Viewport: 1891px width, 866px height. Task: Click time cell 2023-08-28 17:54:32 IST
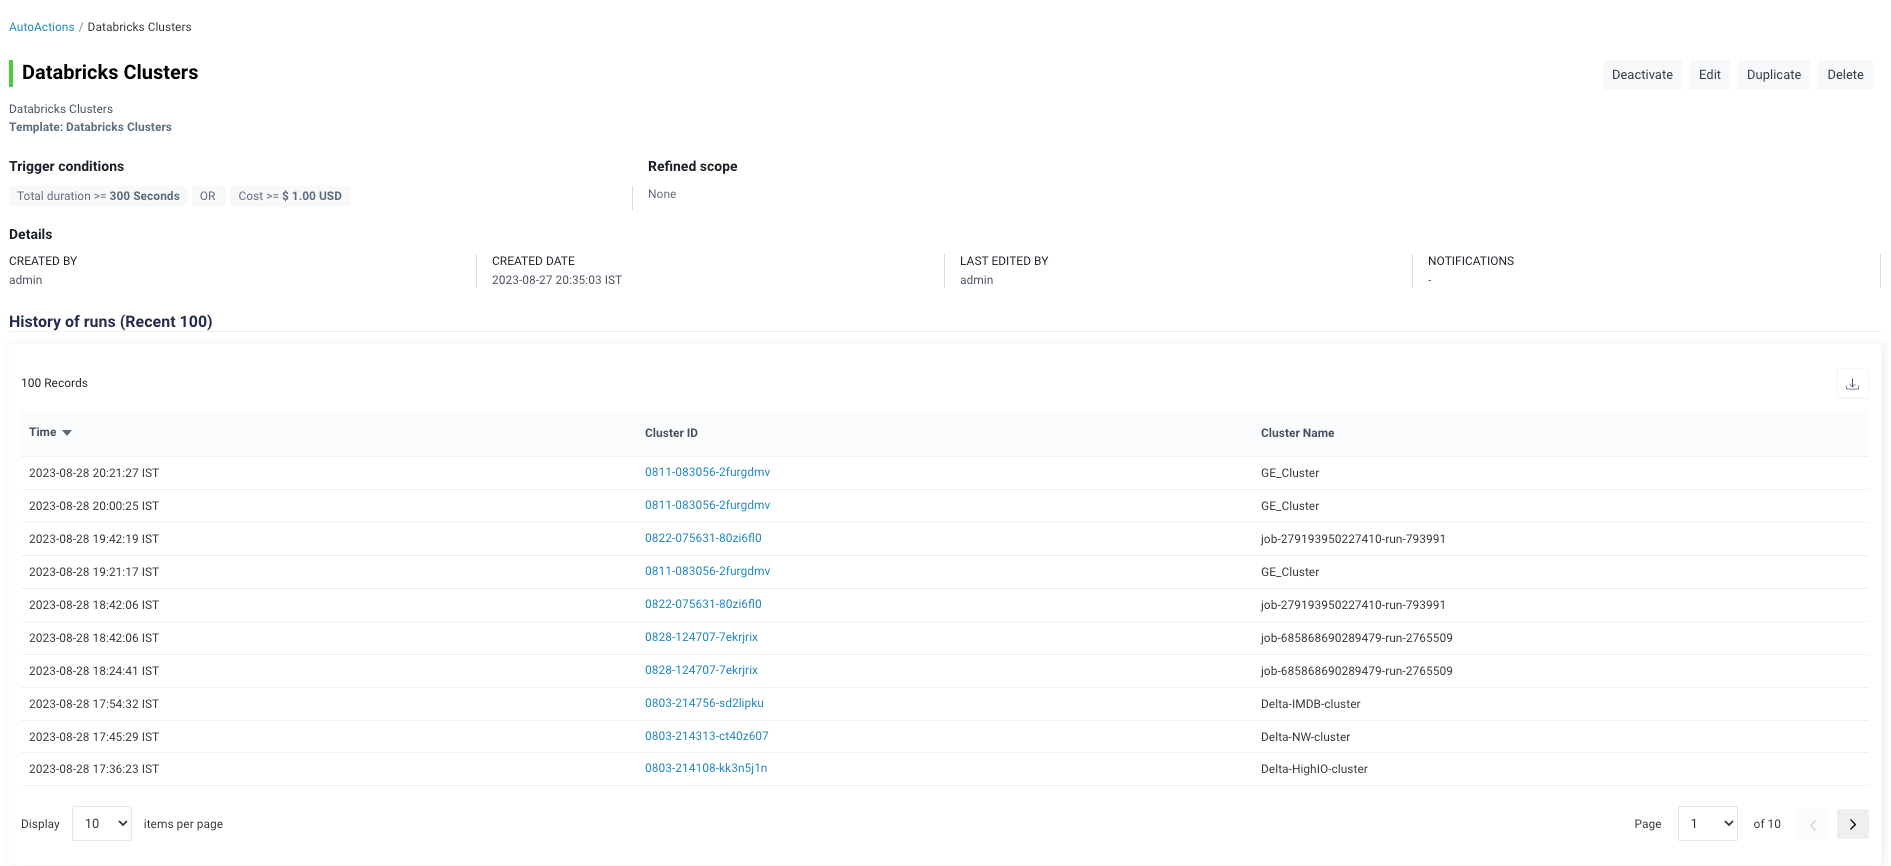point(94,704)
